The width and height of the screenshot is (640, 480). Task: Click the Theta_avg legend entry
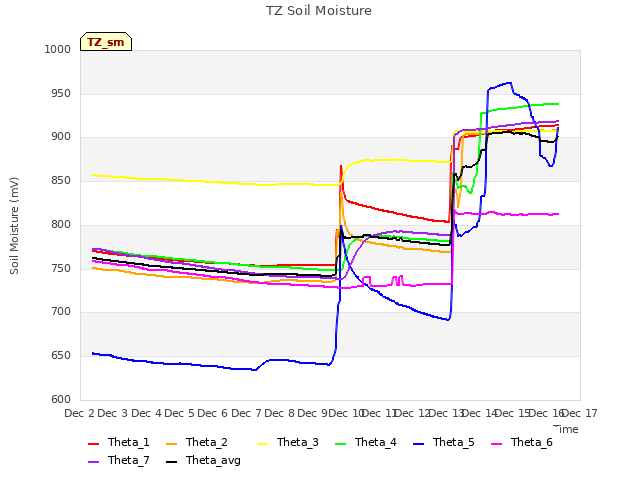click(x=203, y=460)
